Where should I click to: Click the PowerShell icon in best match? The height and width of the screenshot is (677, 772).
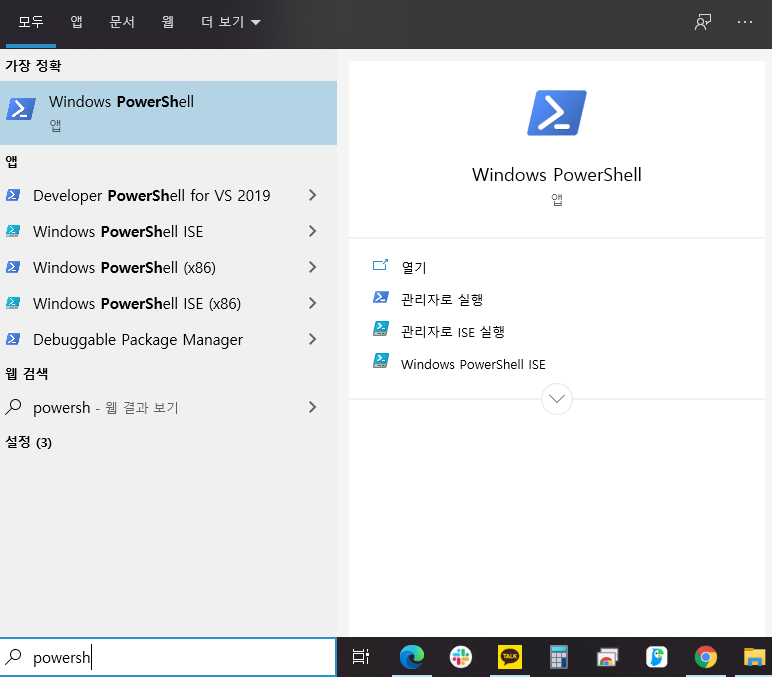pyautogui.click(x=21, y=109)
